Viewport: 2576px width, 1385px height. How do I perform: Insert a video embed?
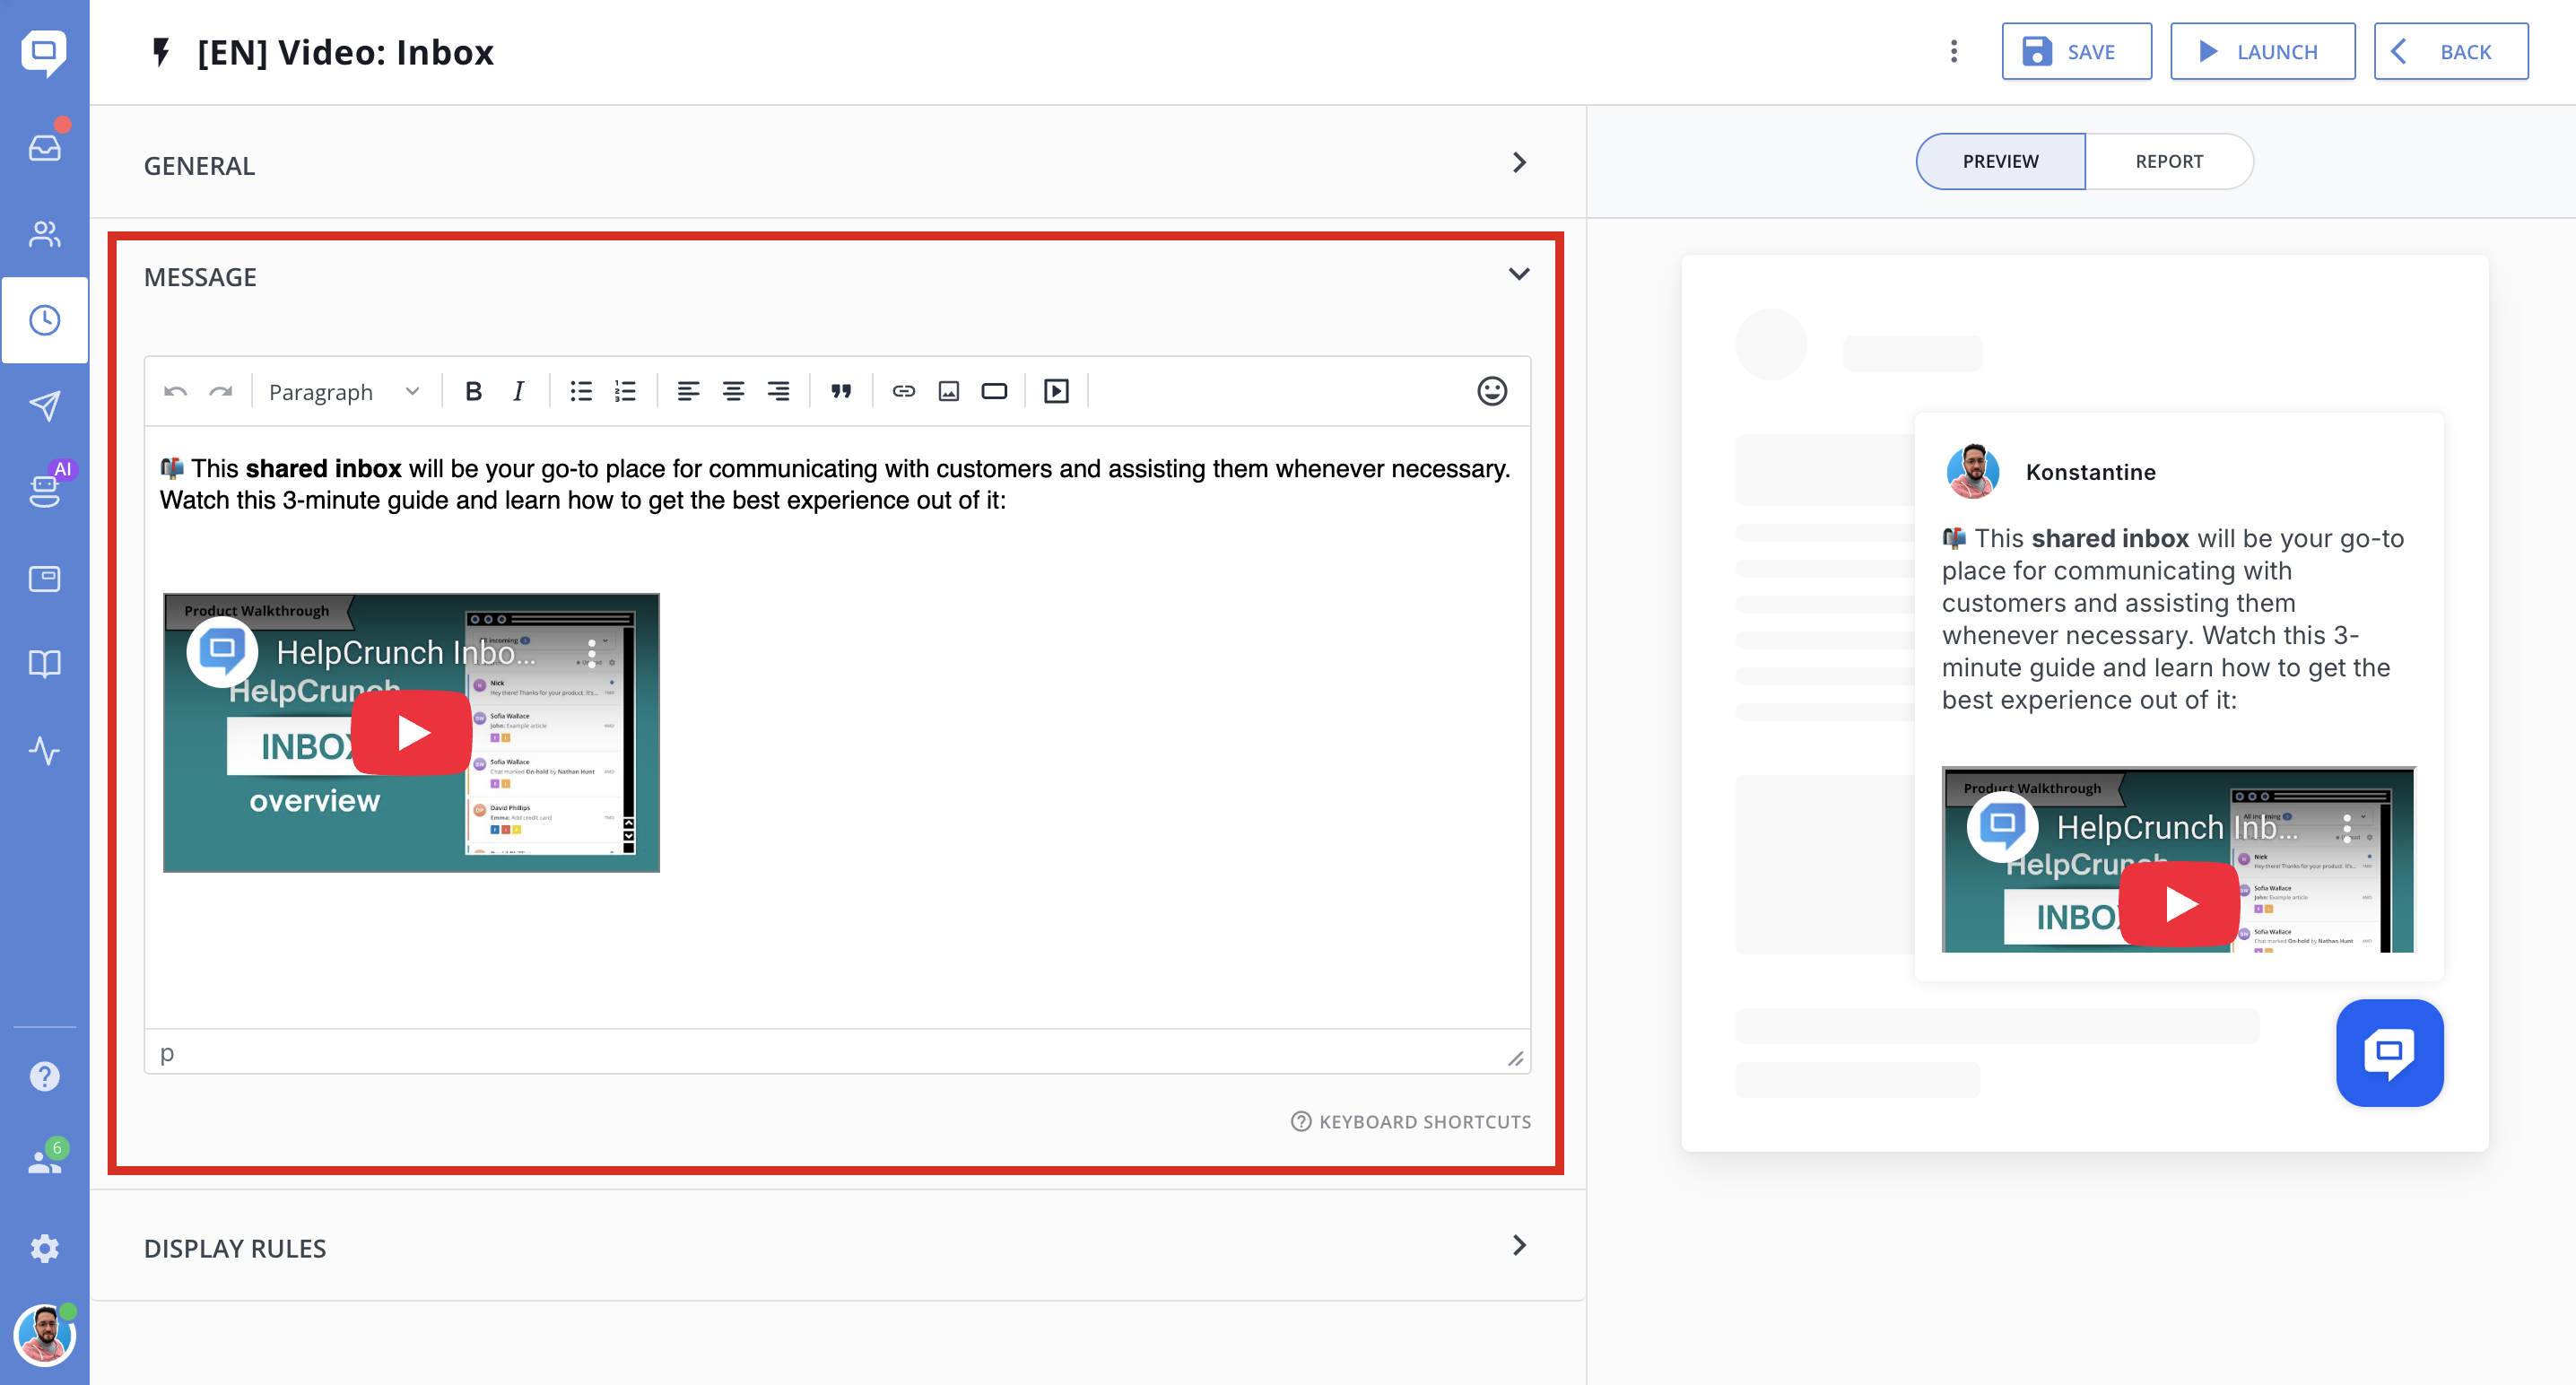point(1056,391)
